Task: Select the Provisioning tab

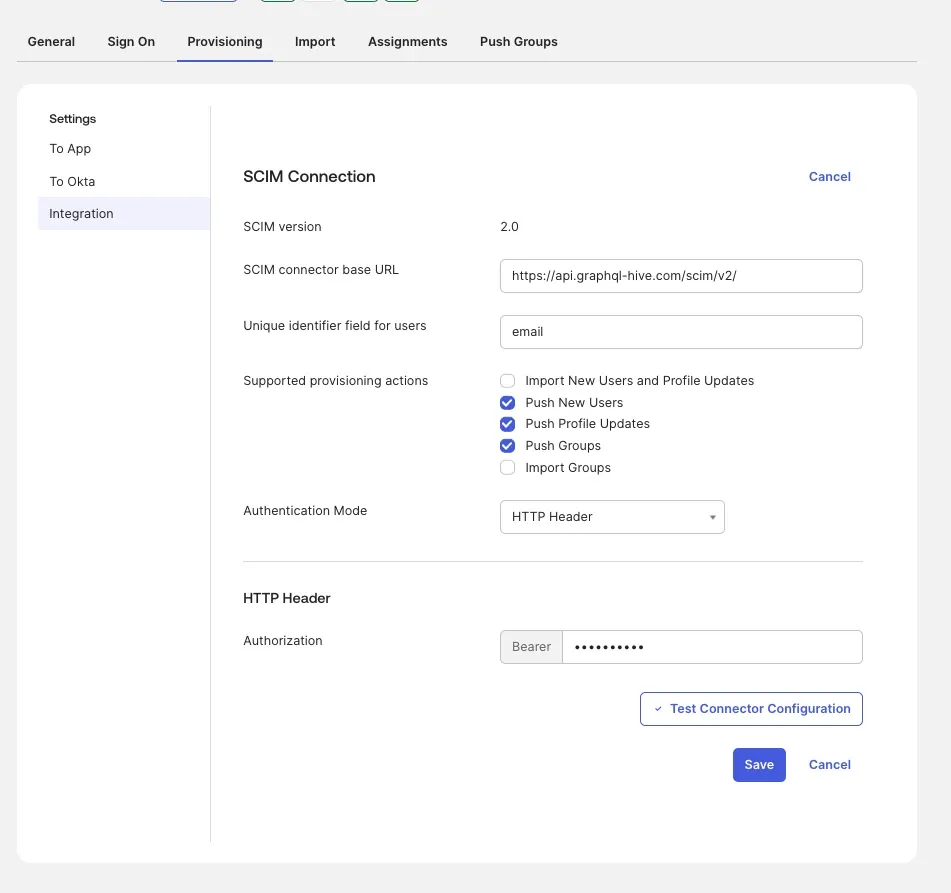Action: click(x=225, y=42)
